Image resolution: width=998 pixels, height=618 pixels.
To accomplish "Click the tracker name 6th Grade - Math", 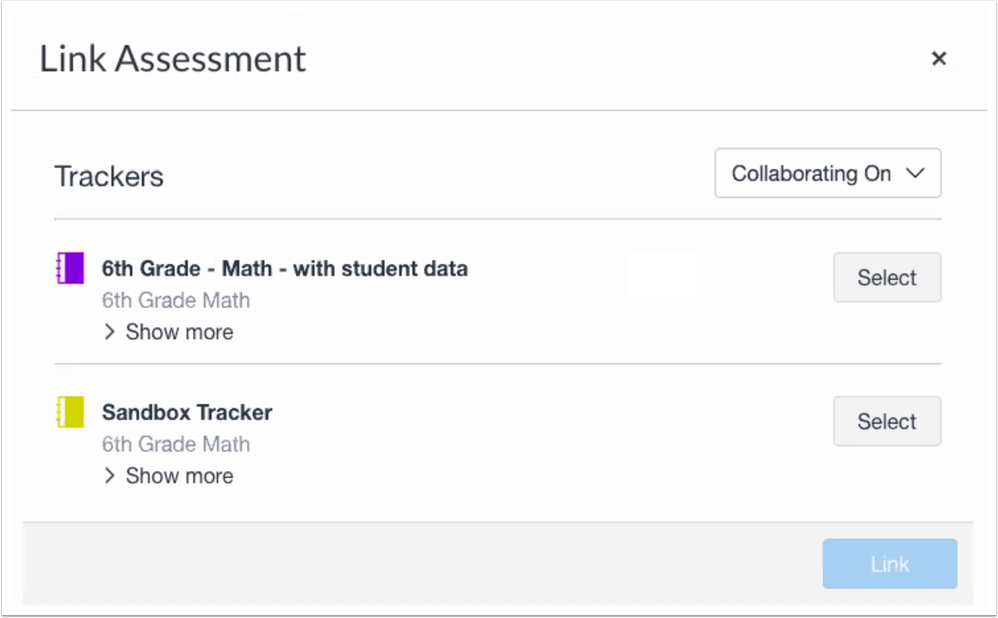I will pyautogui.click(x=285, y=268).
